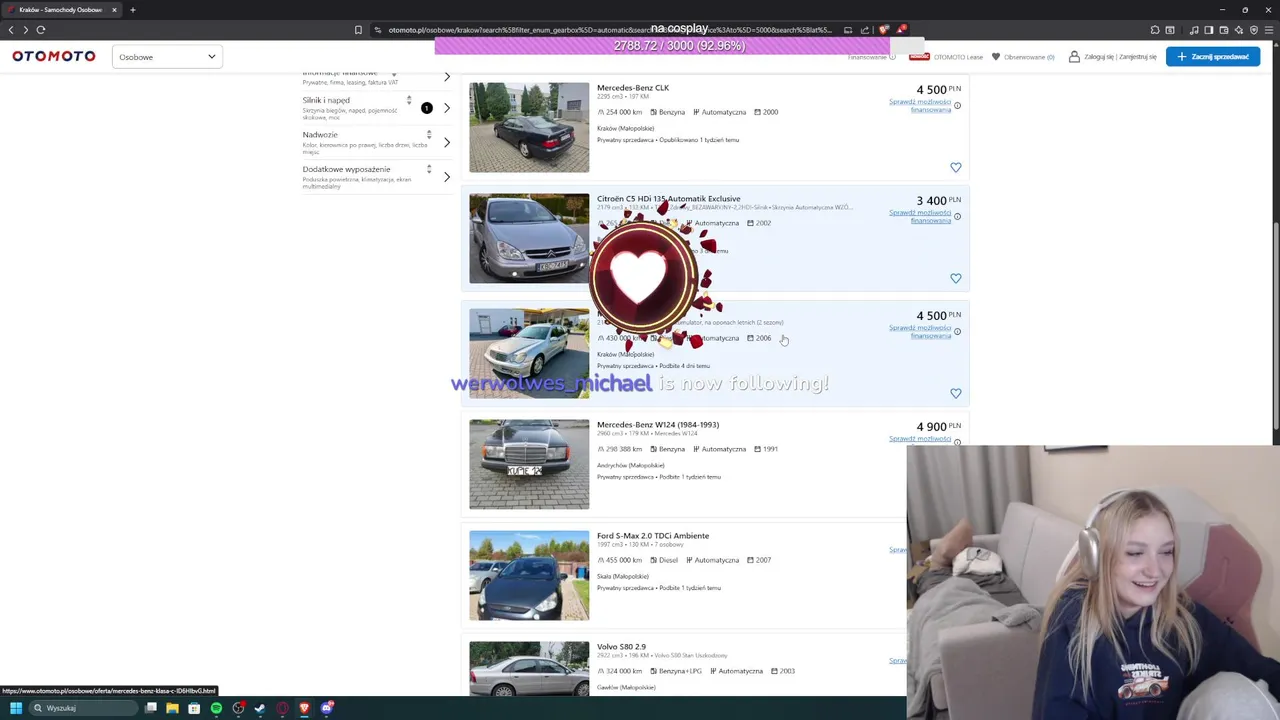Click the silver Citroën C5 photo

pyautogui.click(x=529, y=238)
